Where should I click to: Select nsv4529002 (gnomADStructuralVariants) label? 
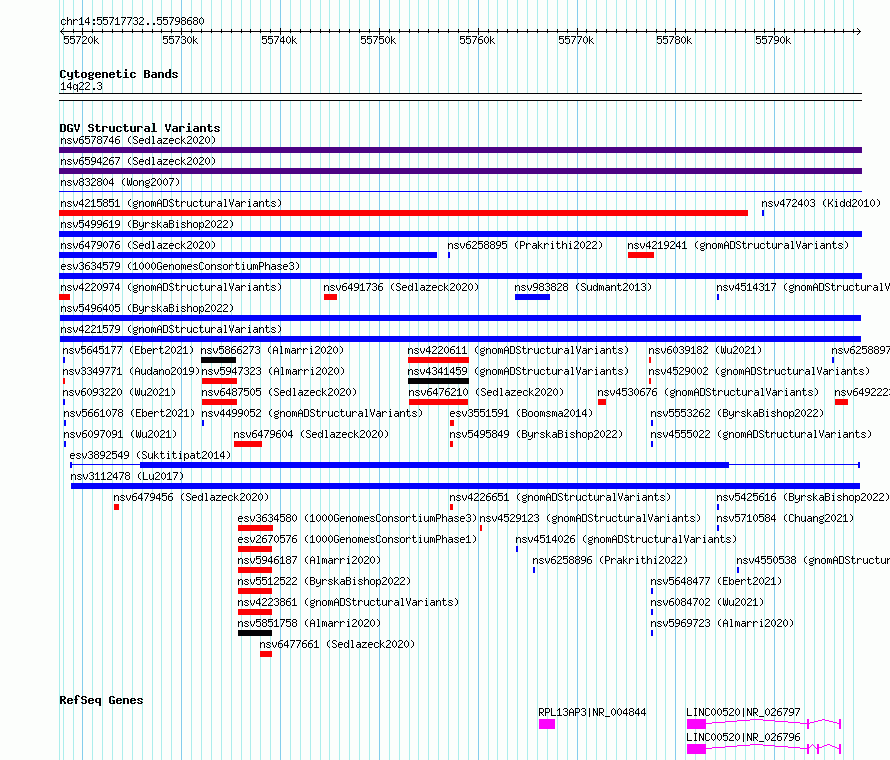point(759,371)
